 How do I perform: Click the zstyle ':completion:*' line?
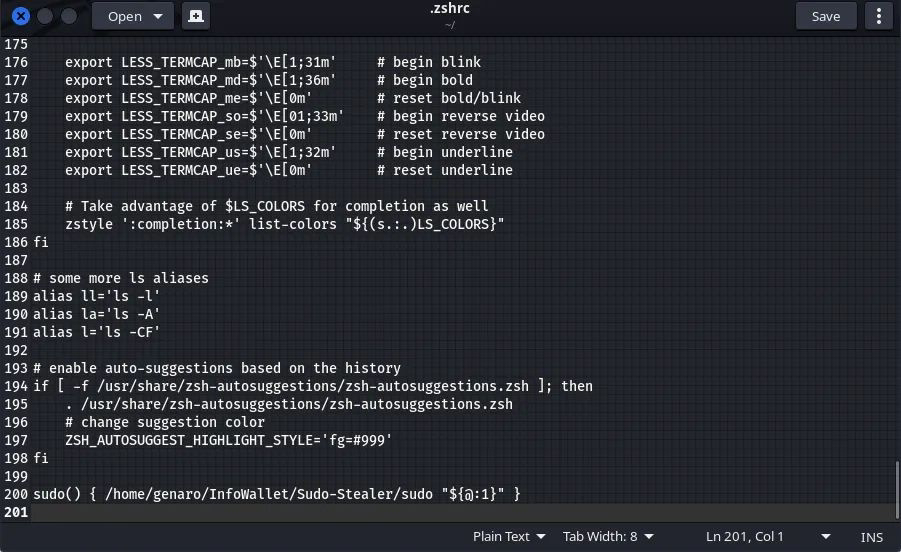coord(284,224)
